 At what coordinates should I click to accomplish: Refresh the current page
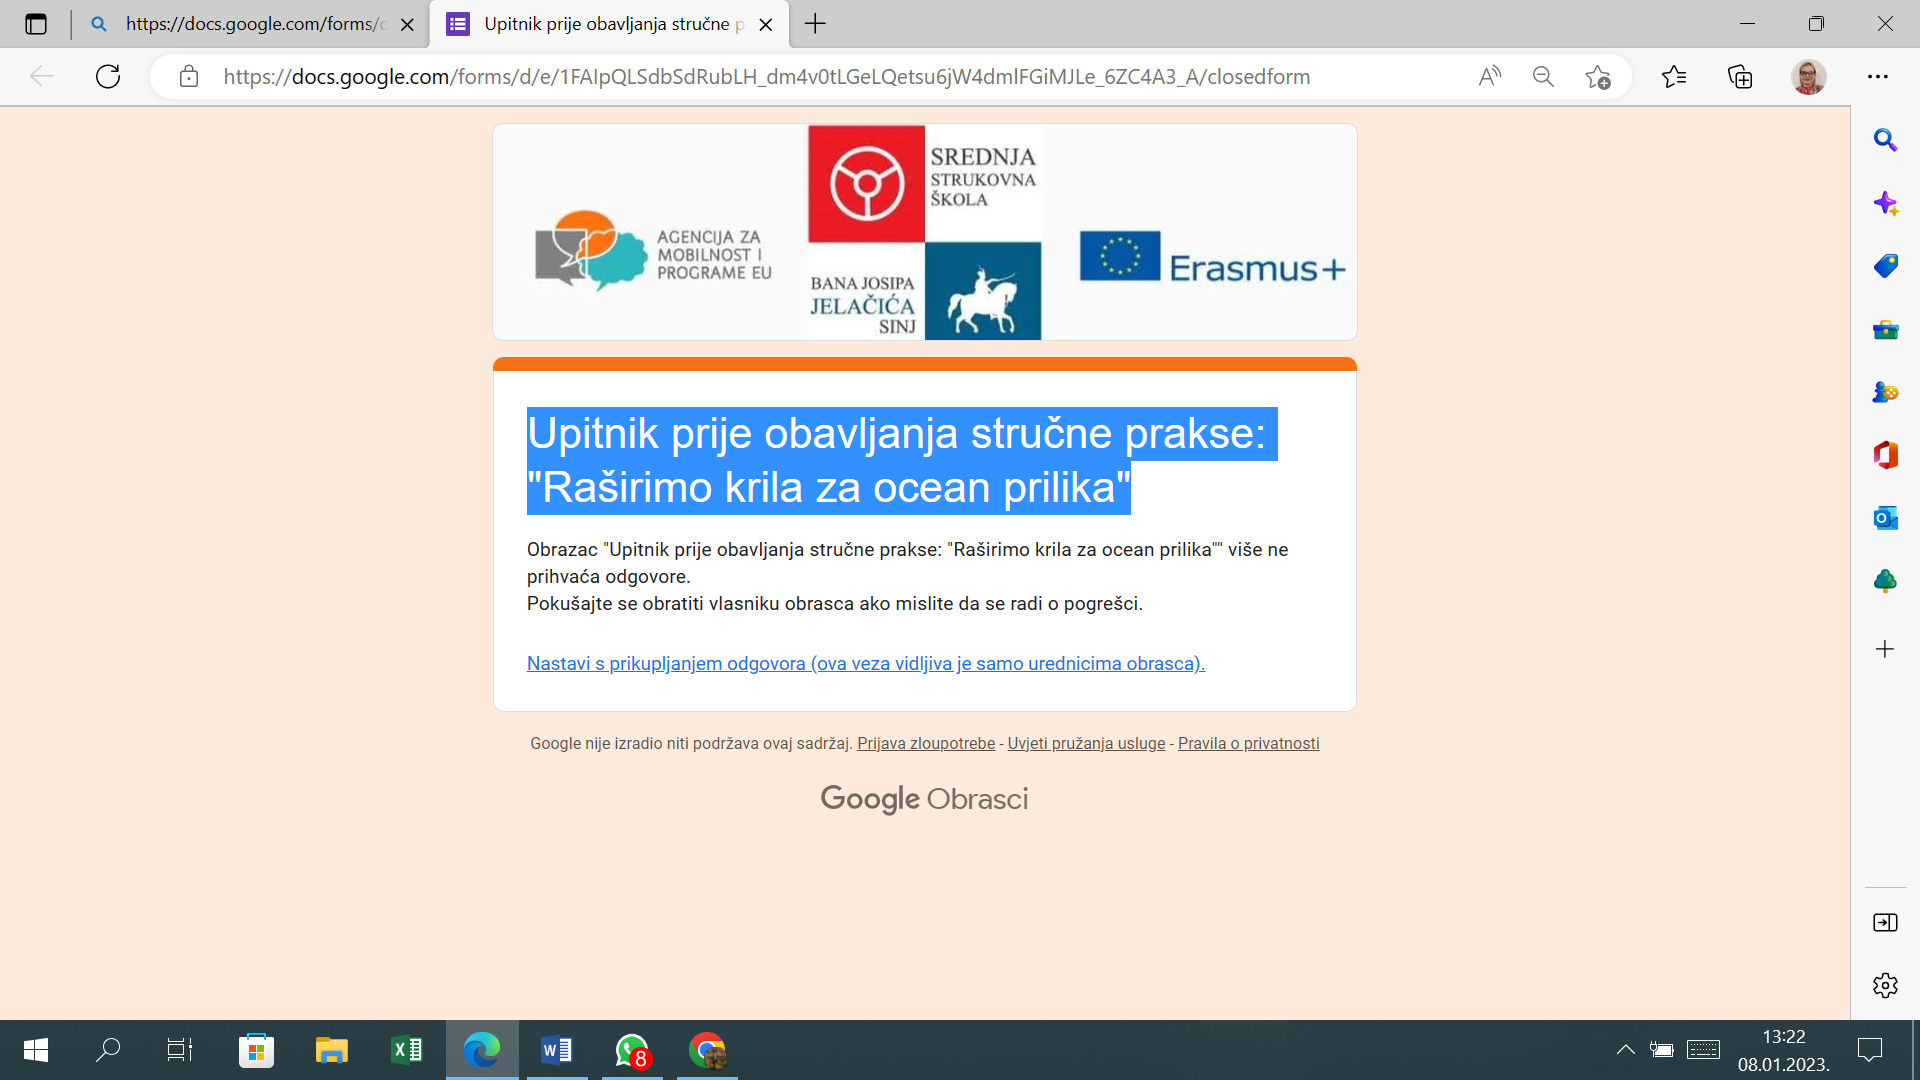pyautogui.click(x=108, y=76)
